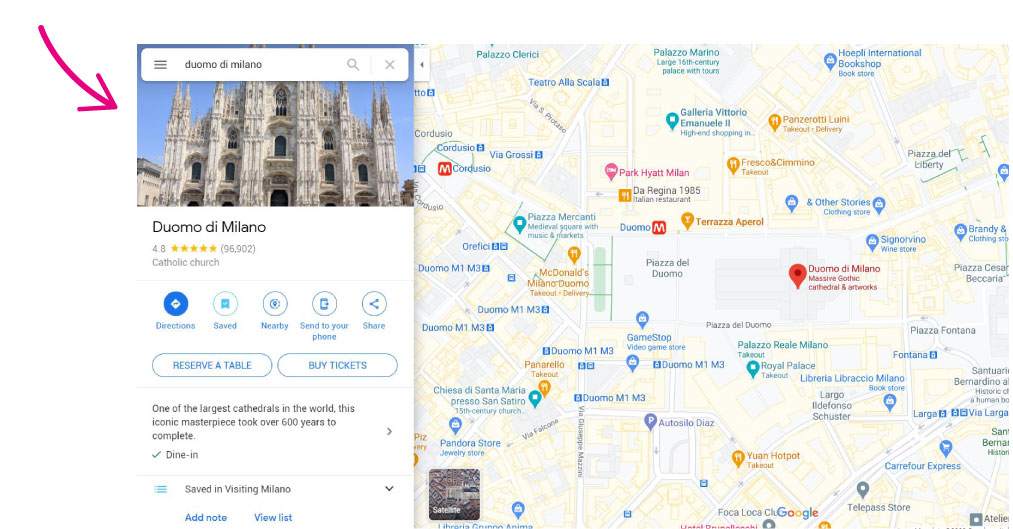The width and height of the screenshot is (1013, 529).
Task: Click the search magnifier icon
Action: (353, 65)
